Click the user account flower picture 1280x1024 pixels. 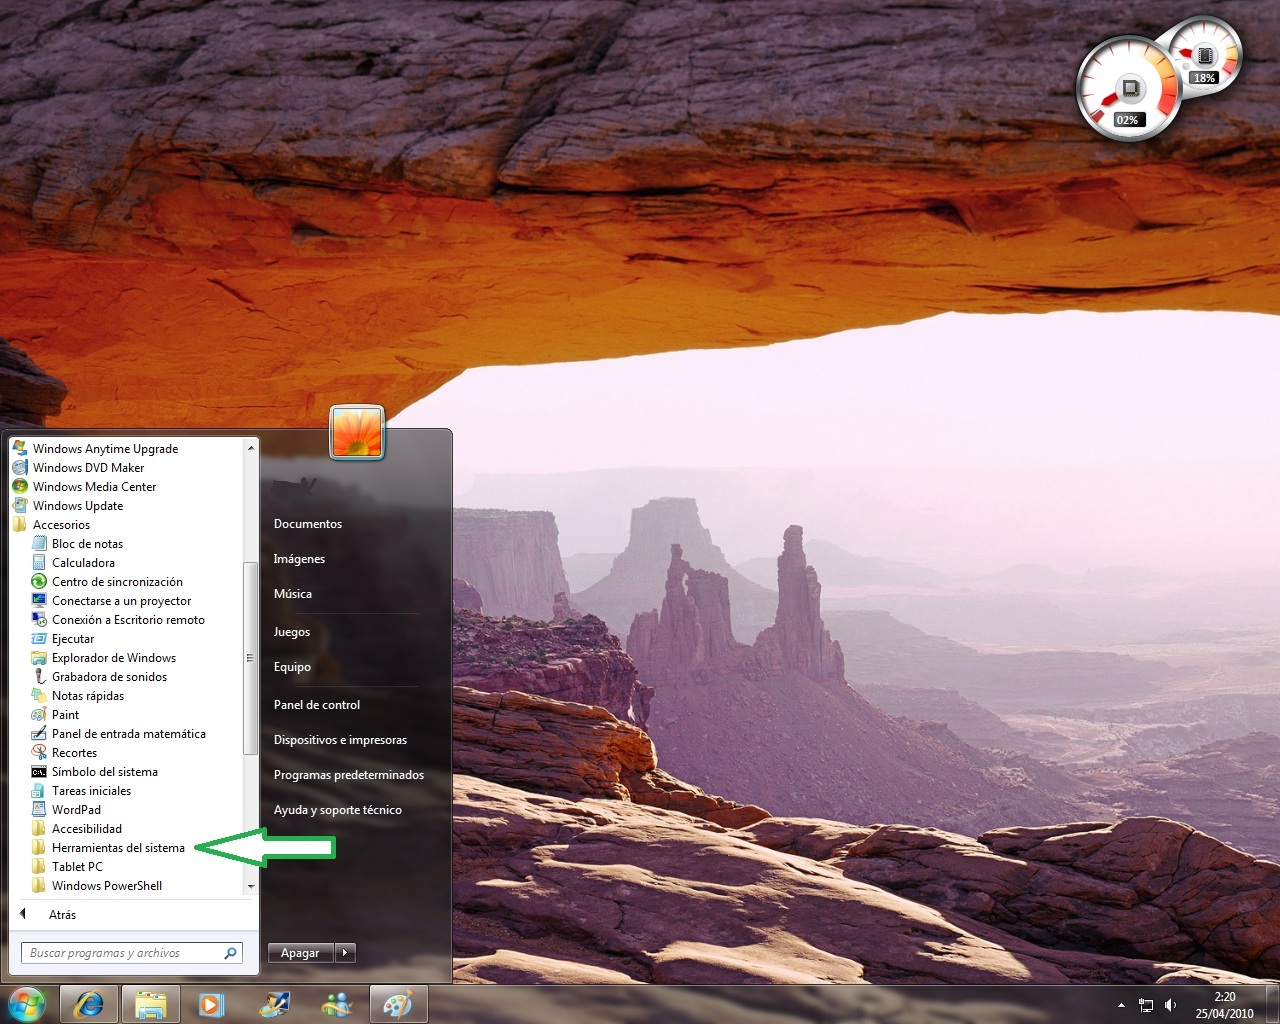(357, 432)
